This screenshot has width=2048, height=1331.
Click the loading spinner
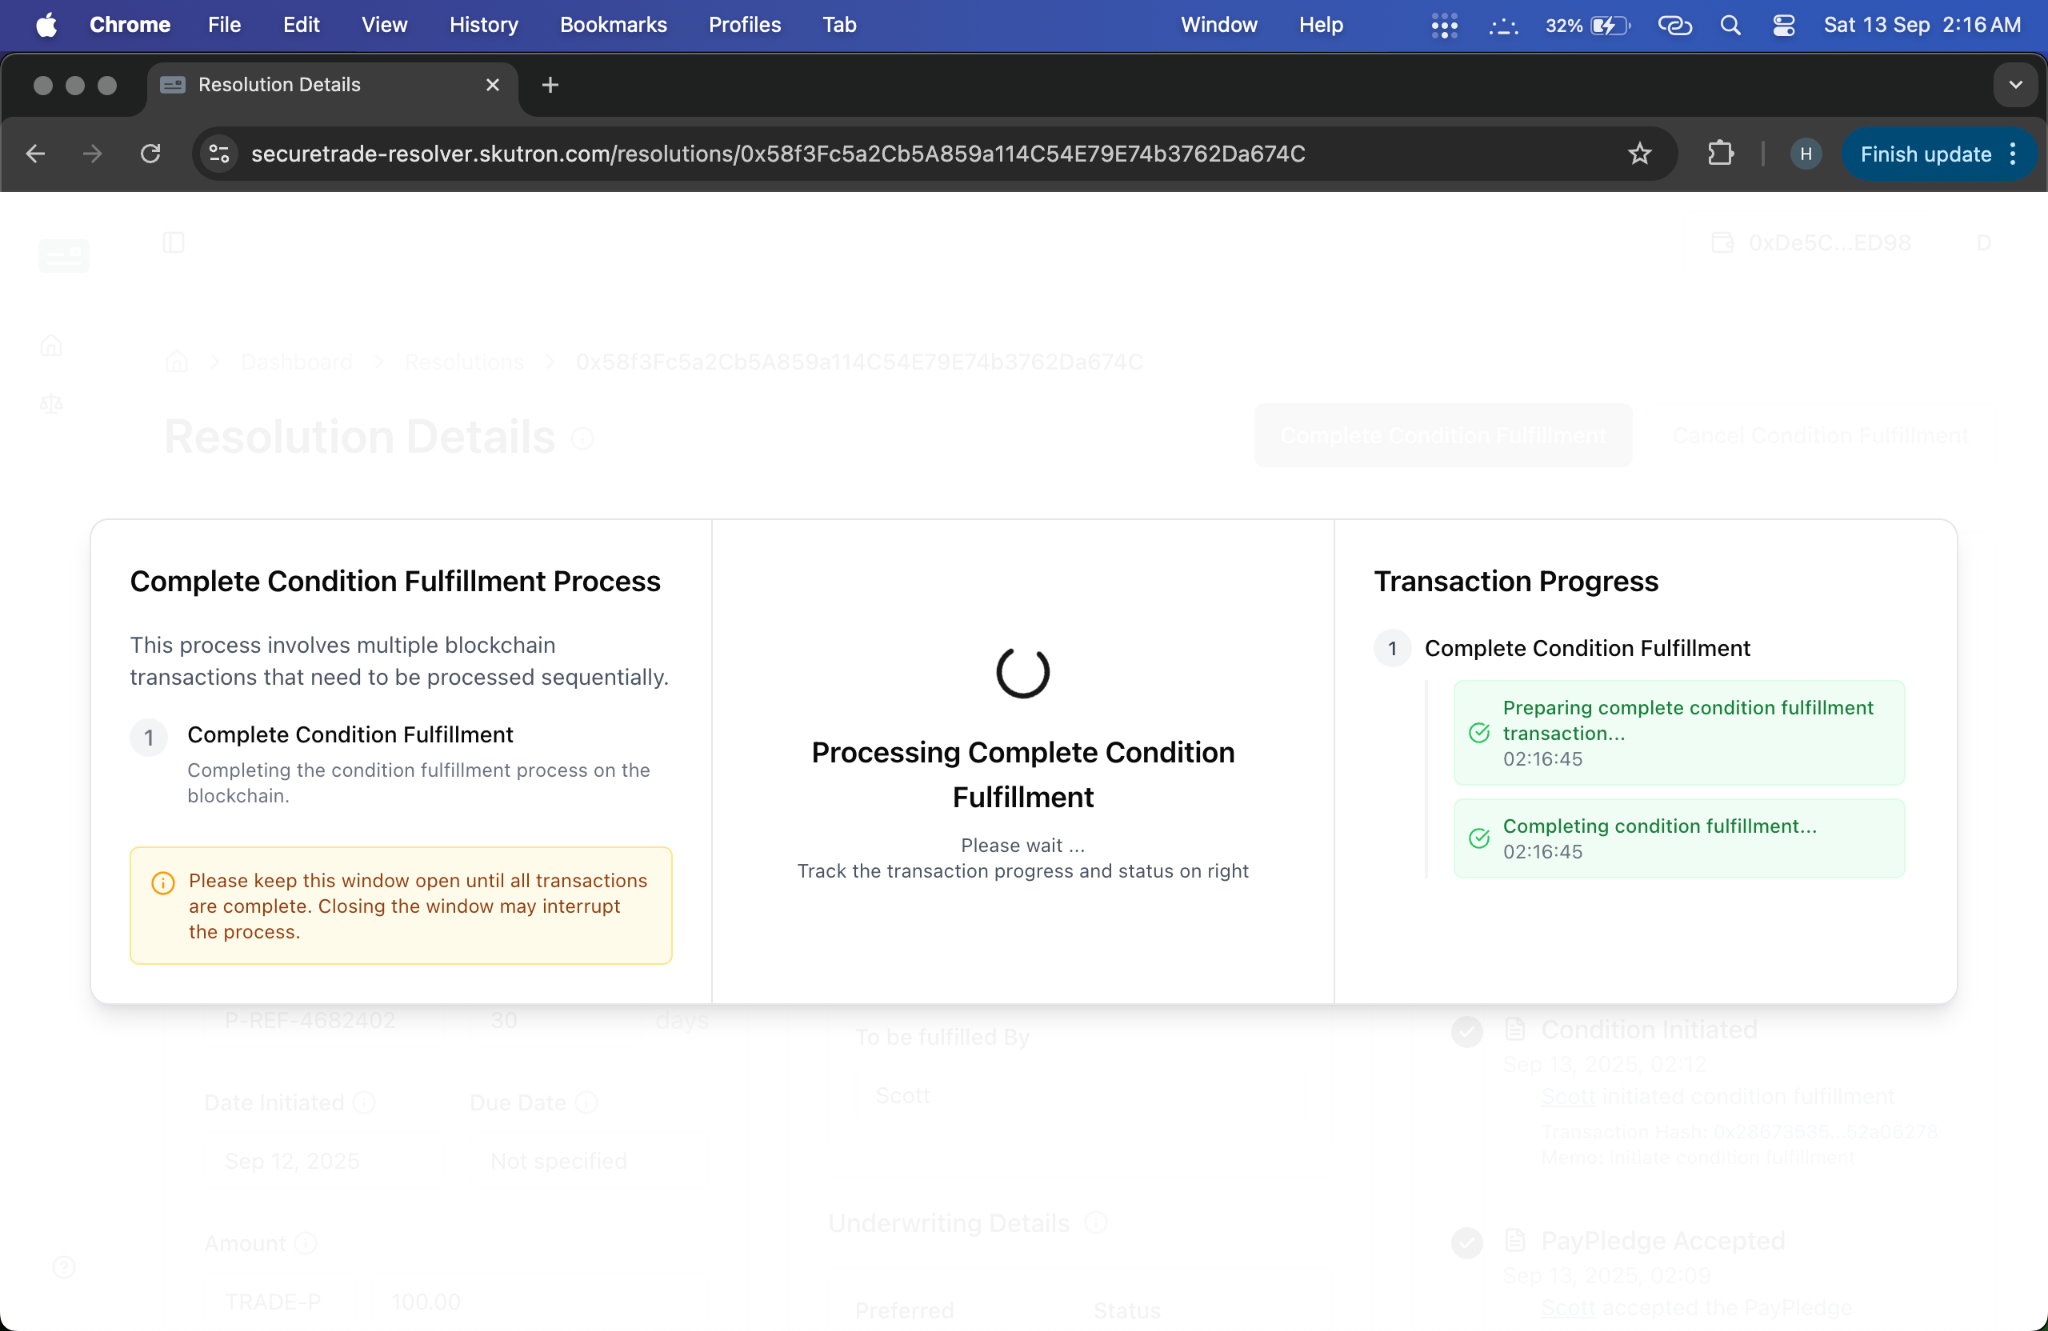(x=1023, y=672)
